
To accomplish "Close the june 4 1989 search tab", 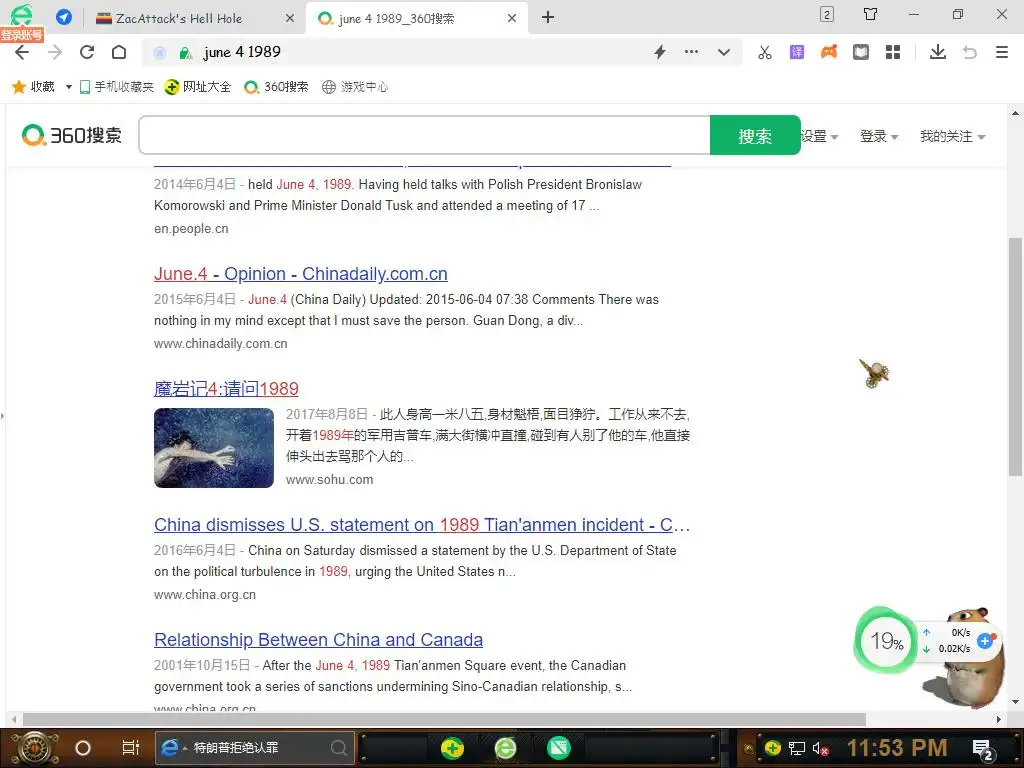I will pos(512,18).
